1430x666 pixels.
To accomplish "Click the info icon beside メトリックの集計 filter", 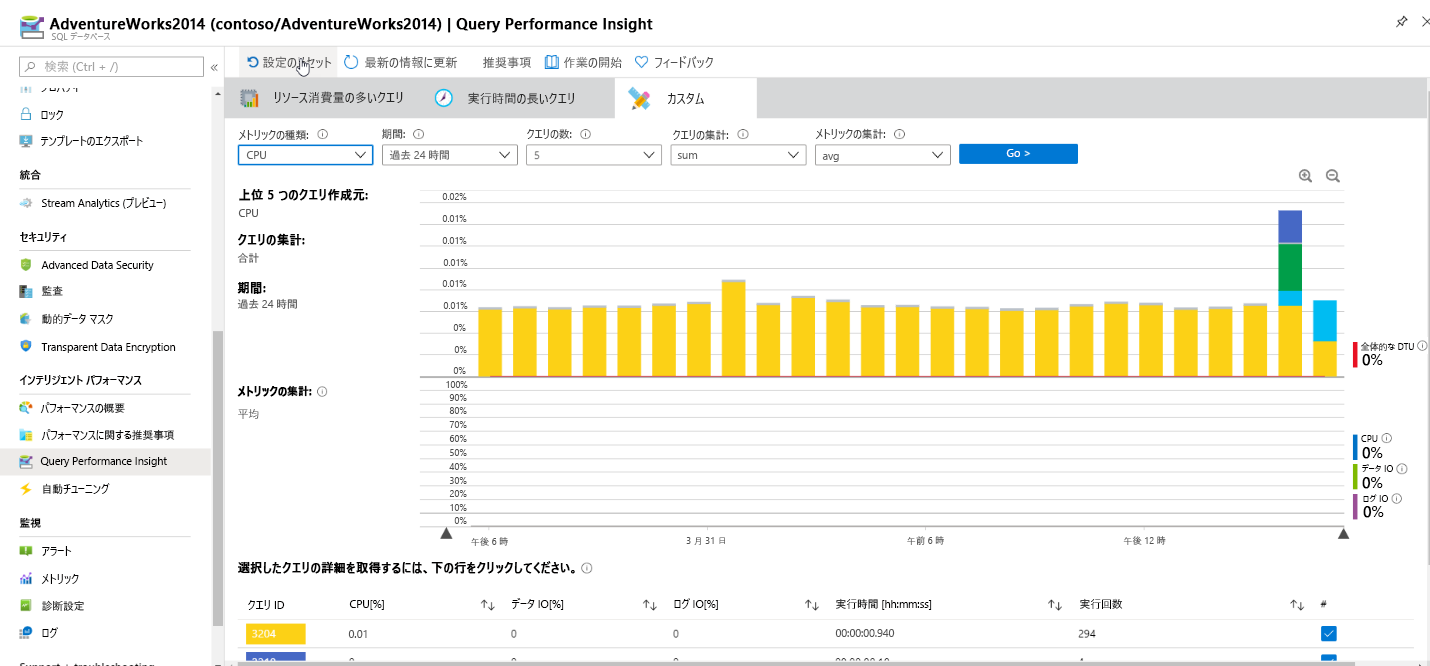I will click(x=899, y=134).
